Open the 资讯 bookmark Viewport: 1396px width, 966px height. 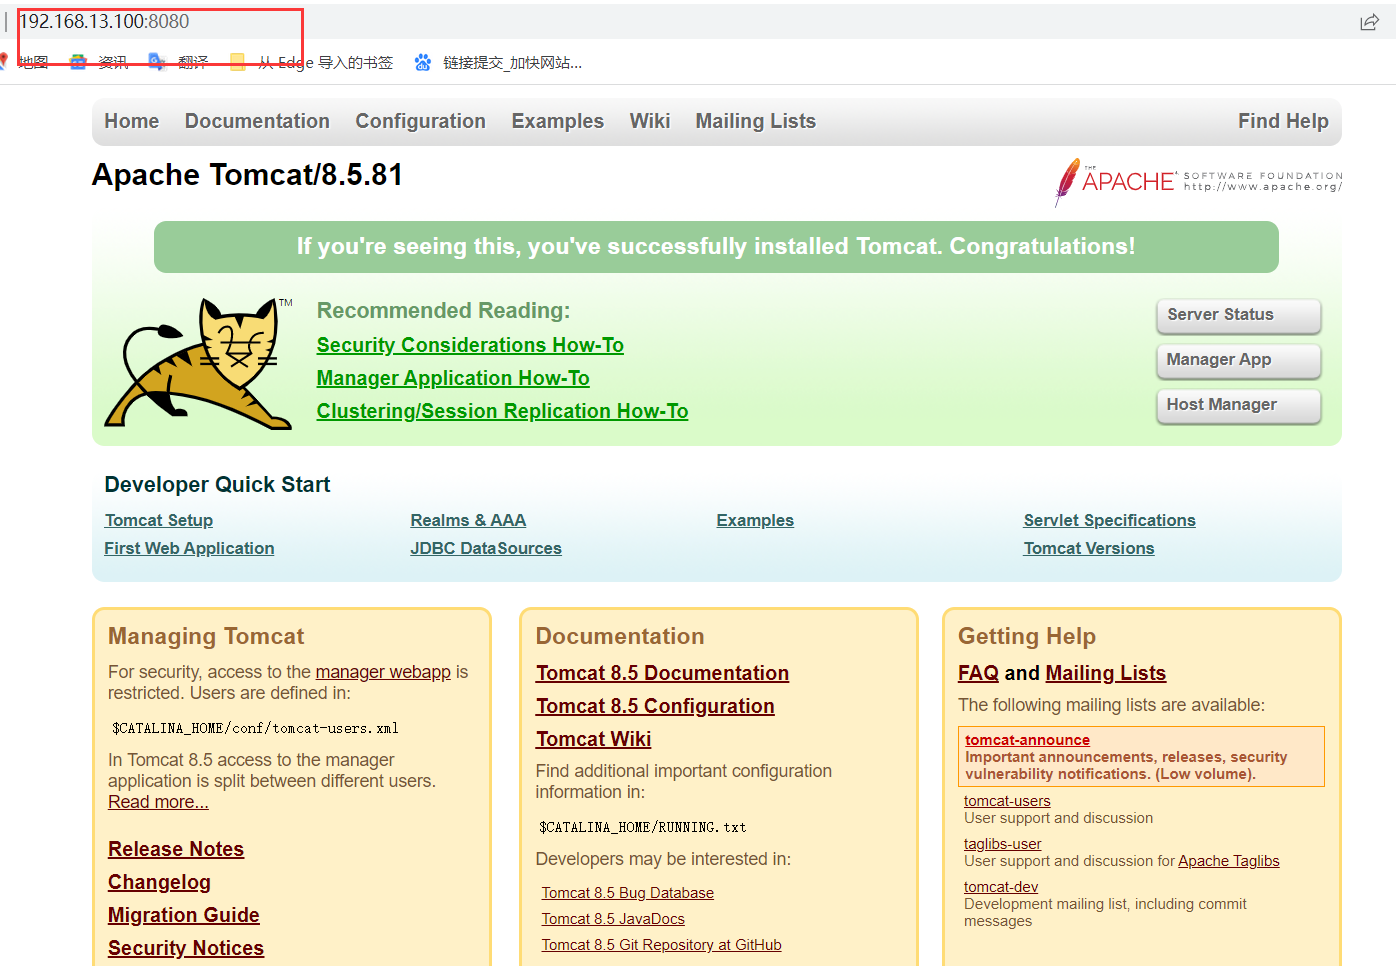(99, 62)
